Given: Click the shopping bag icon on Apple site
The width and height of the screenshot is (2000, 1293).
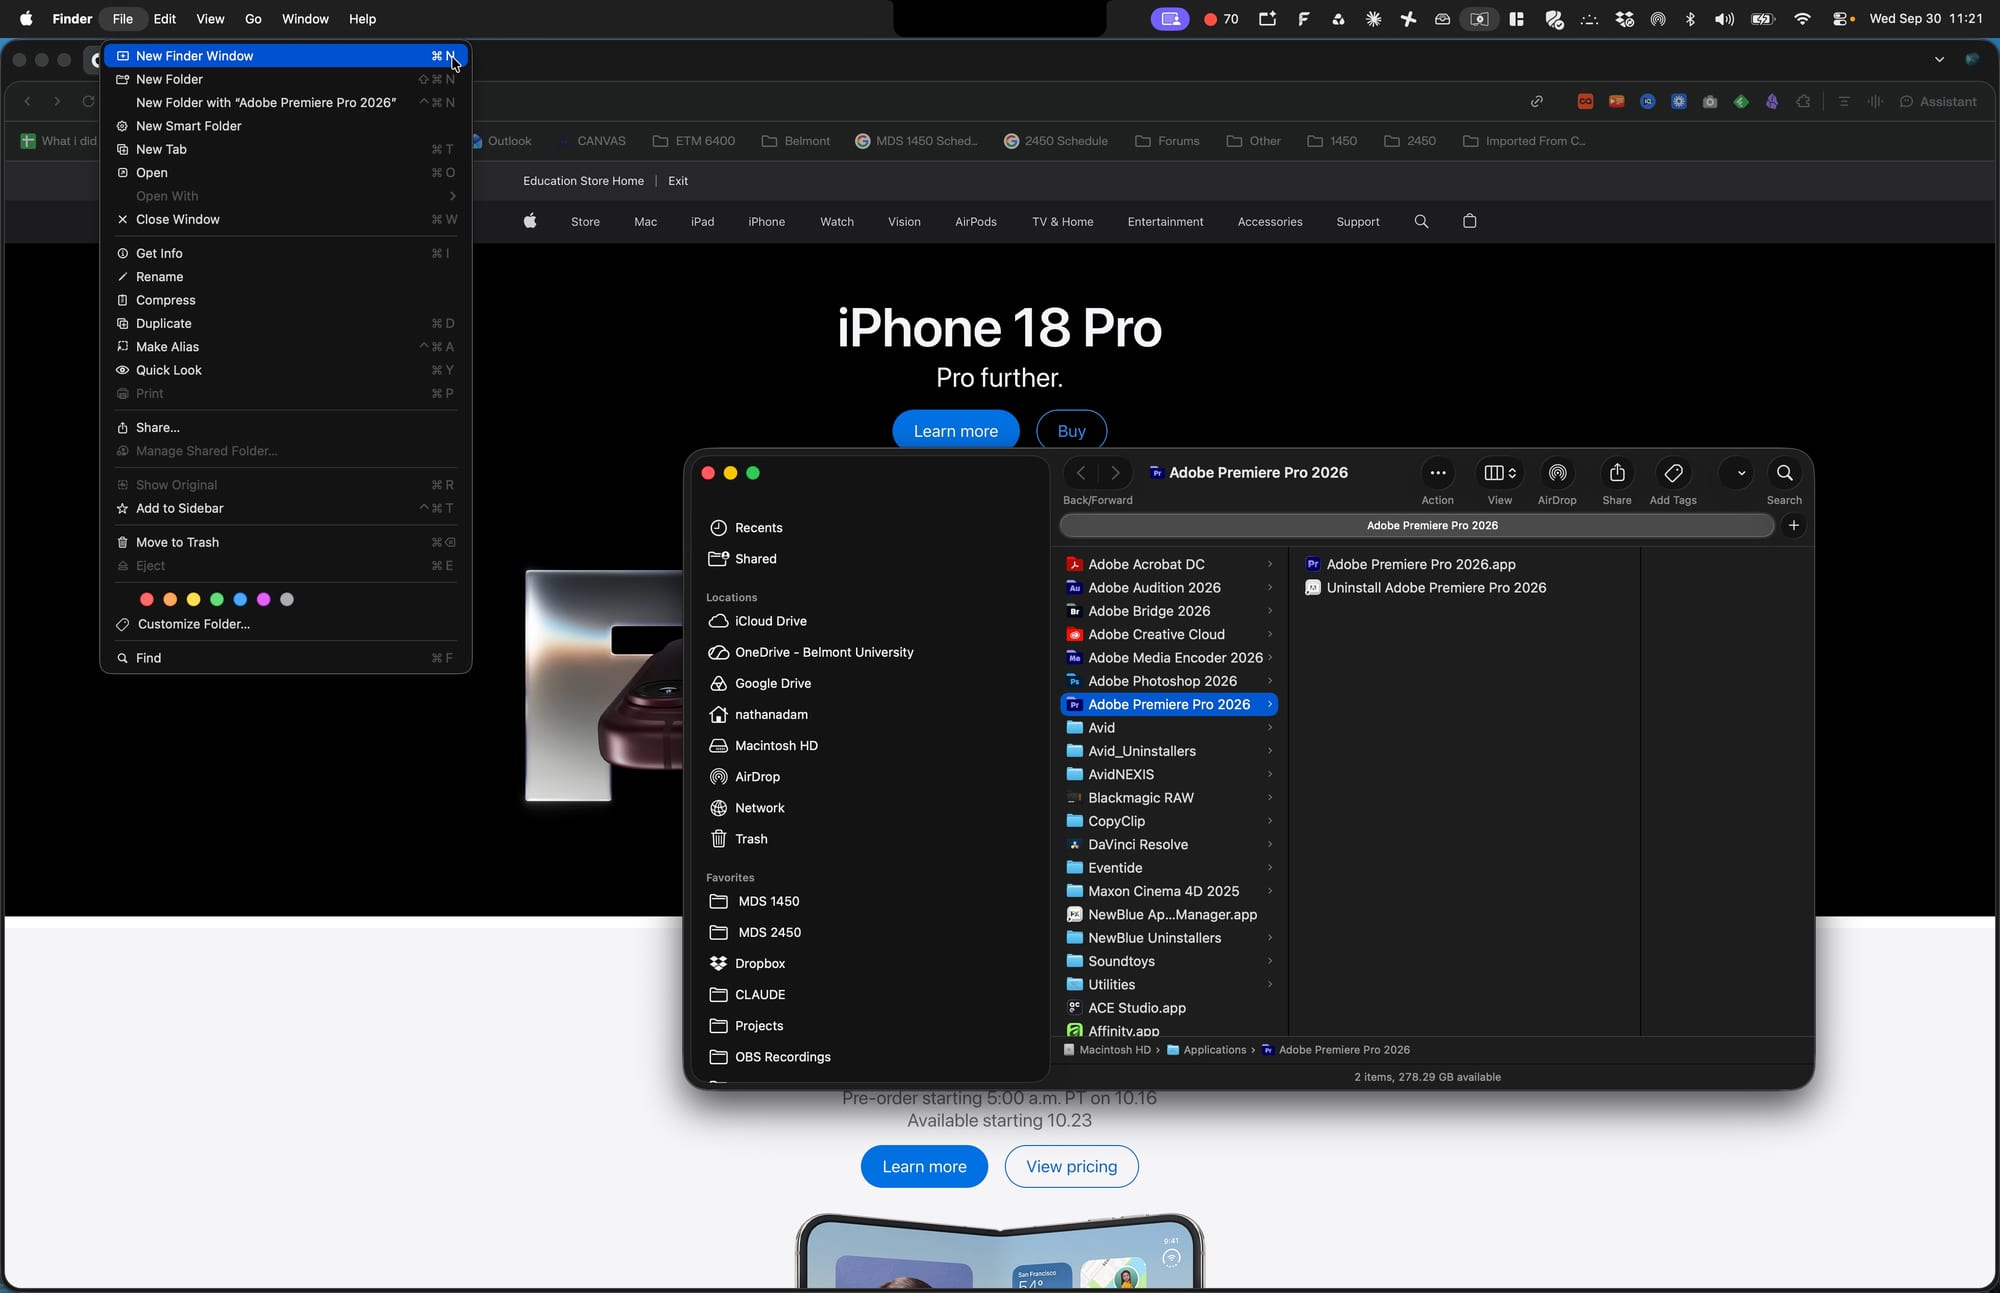Looking at the screenshot, I should coord(1469,221).
